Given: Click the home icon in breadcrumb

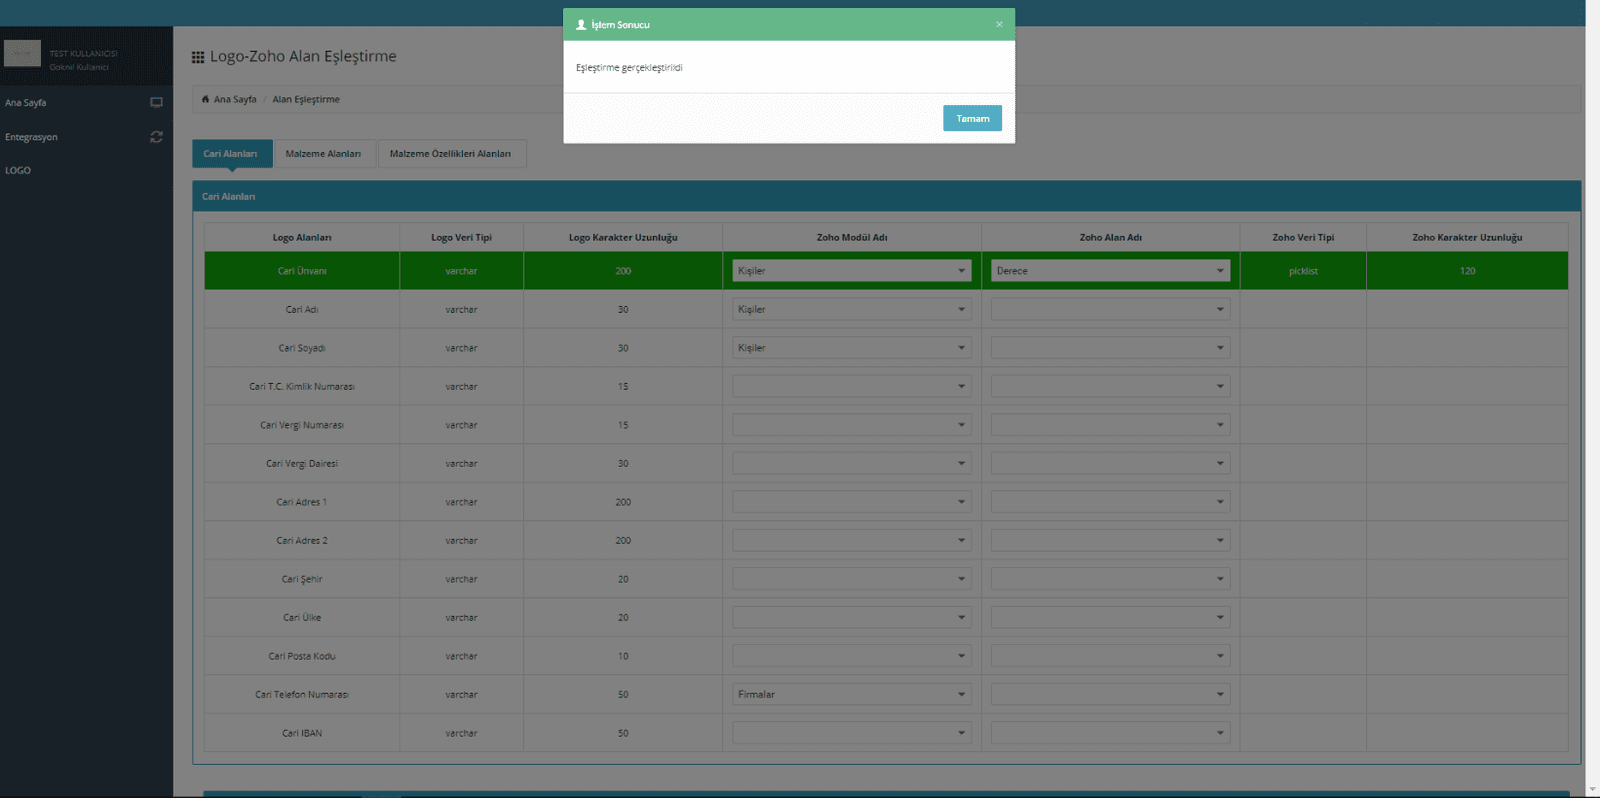Looking at the screenshot, I should [205, 99].
